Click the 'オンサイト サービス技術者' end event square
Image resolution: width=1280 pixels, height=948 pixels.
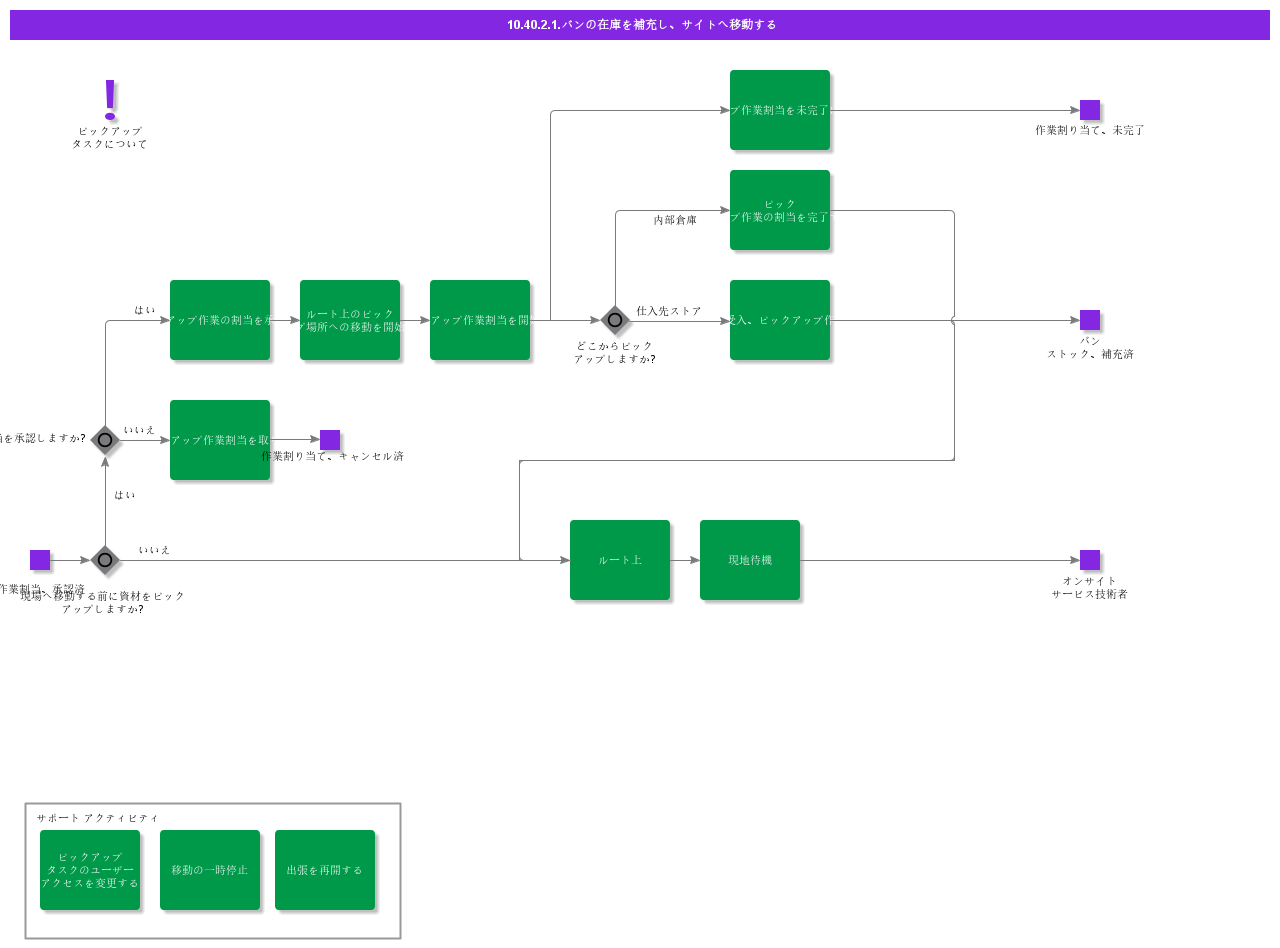point(1090,560)
